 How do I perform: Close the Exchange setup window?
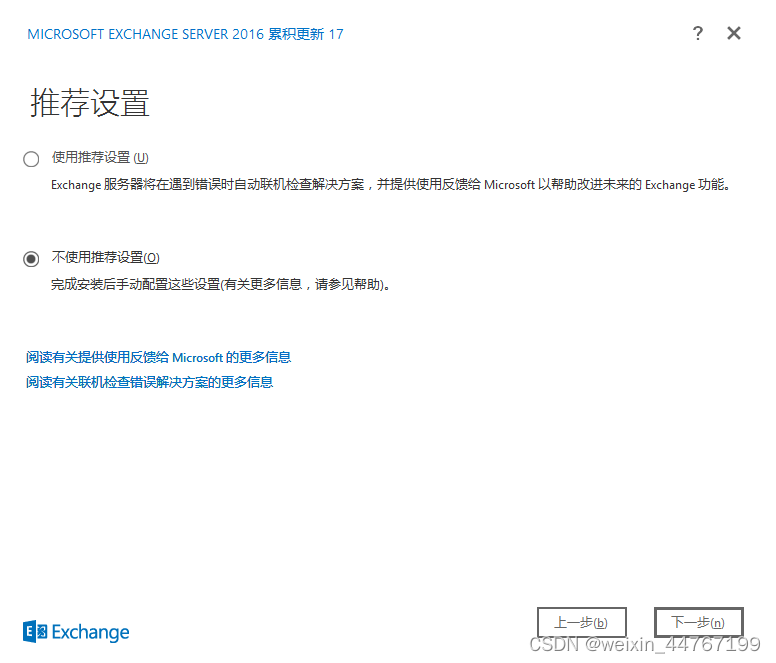click(734, 33)
